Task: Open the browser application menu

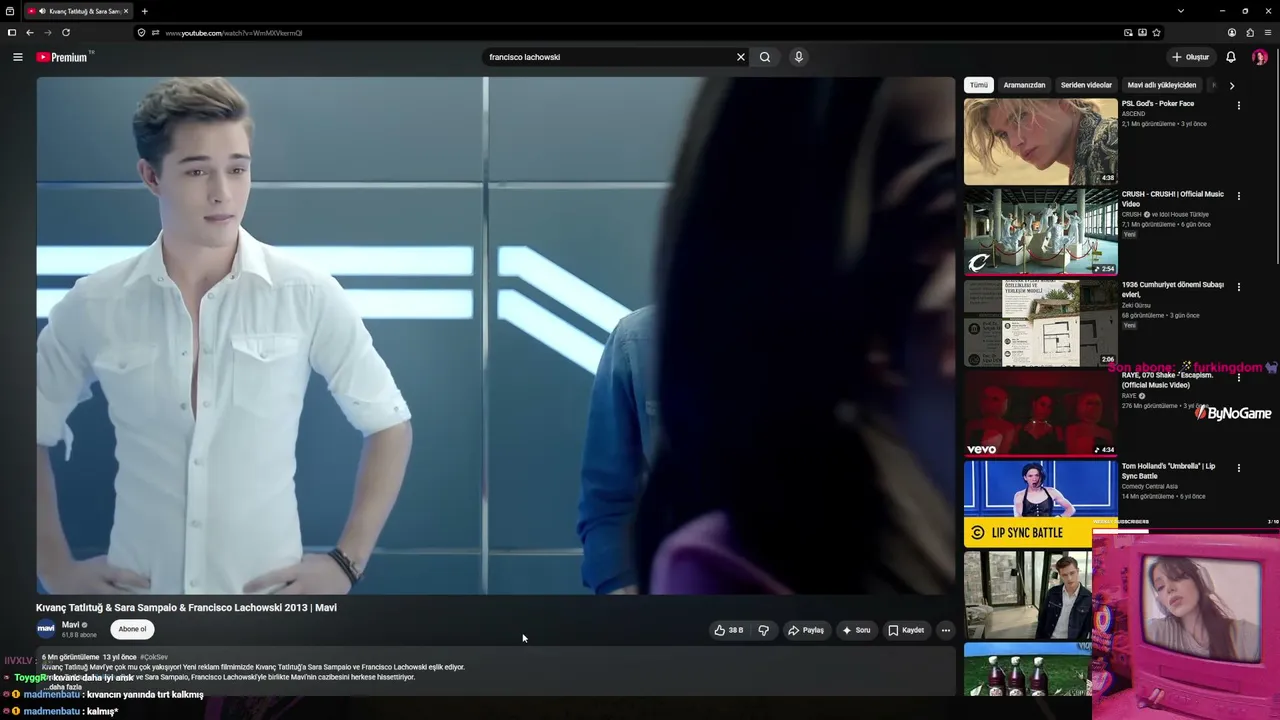Action: coord(1268,33)
